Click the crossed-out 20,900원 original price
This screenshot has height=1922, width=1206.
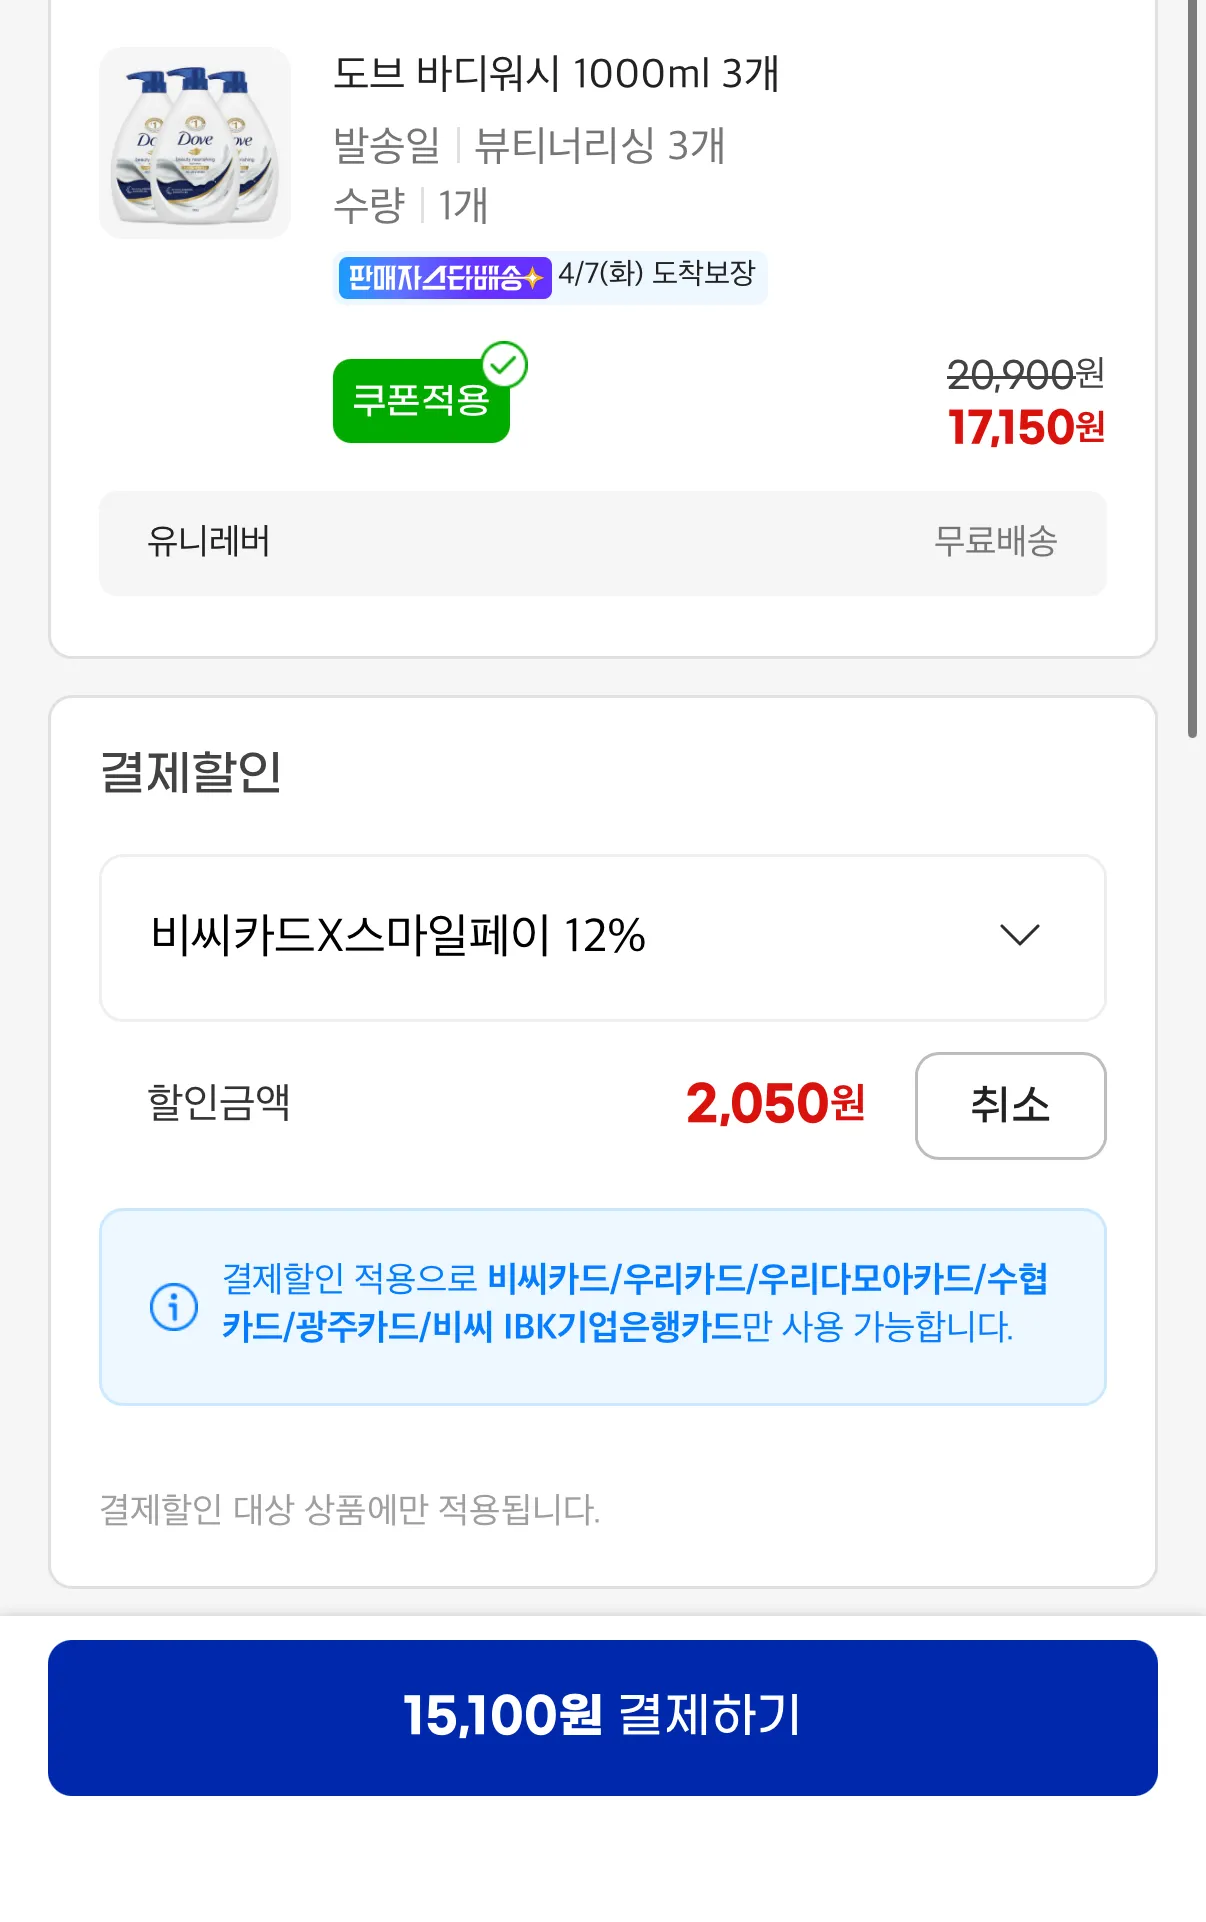(1025, 375)
